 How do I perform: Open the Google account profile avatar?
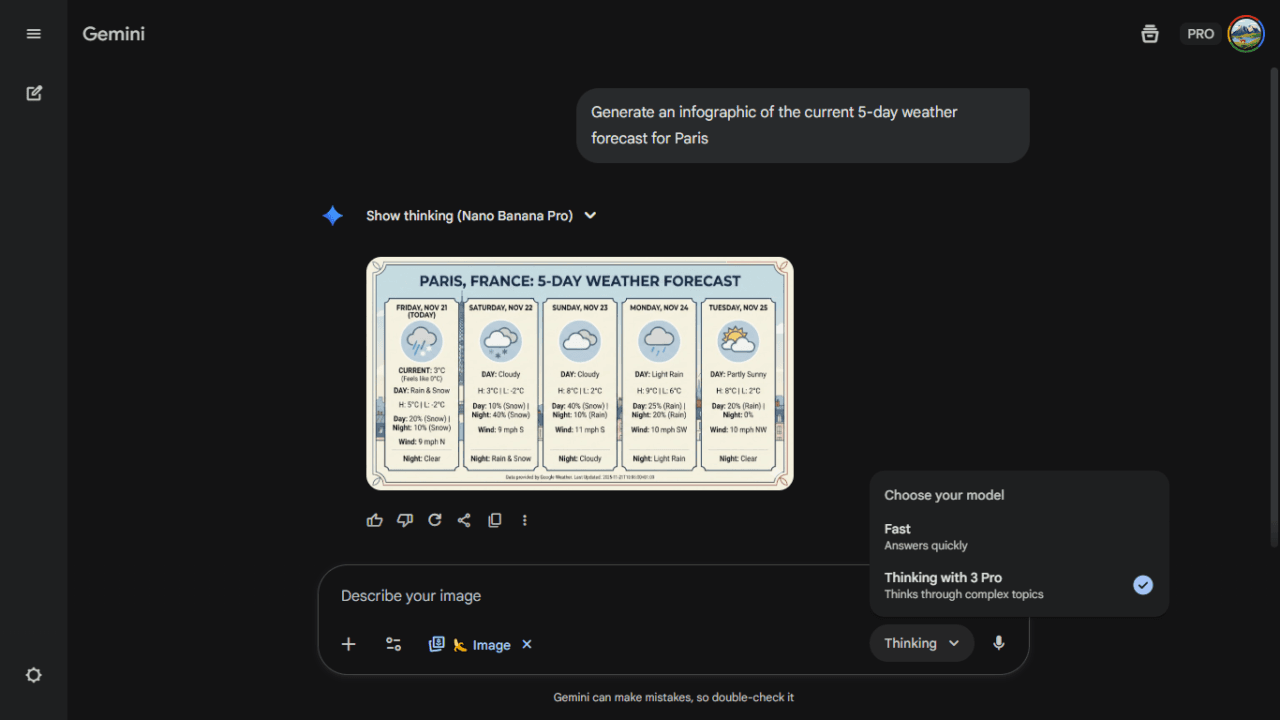[1245, 34]
